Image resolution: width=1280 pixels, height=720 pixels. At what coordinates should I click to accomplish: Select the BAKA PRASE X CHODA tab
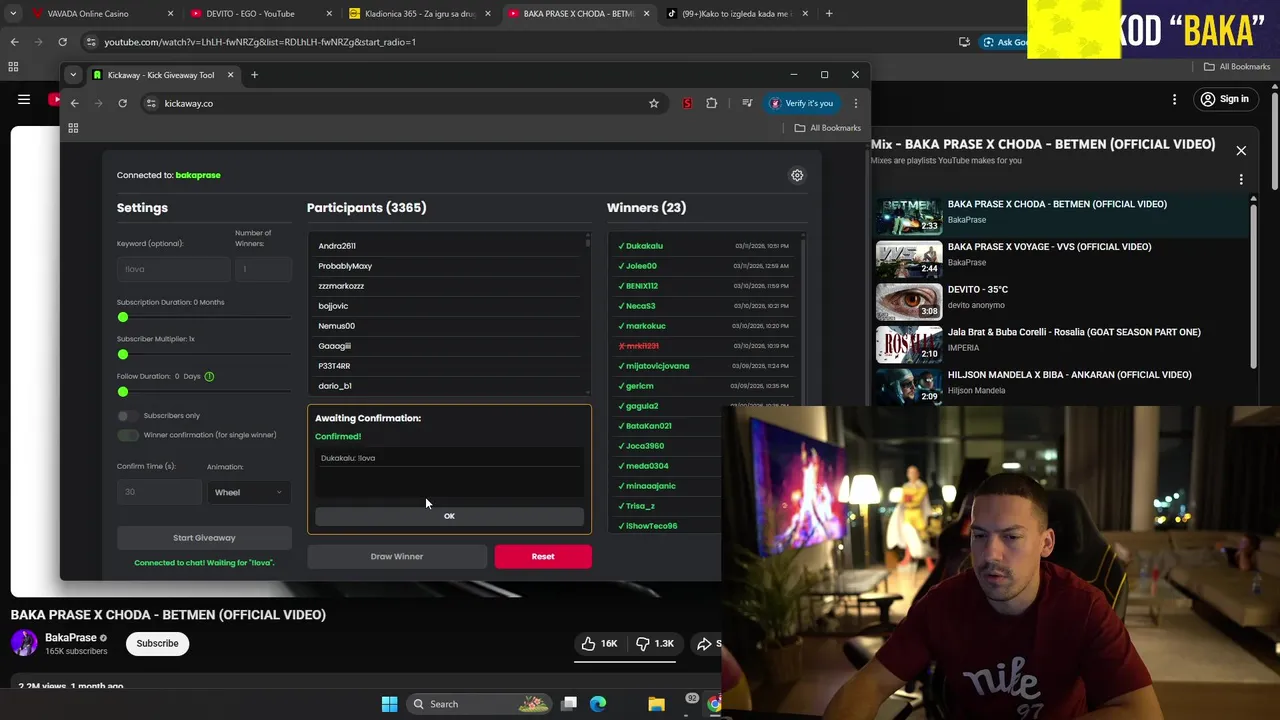click(x=576, y=14)
